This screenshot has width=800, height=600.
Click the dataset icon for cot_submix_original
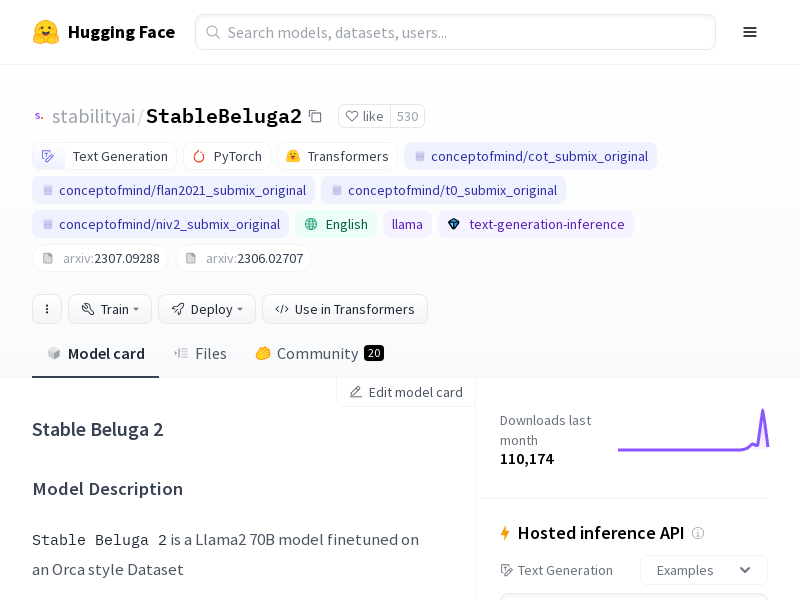[419, 156]
